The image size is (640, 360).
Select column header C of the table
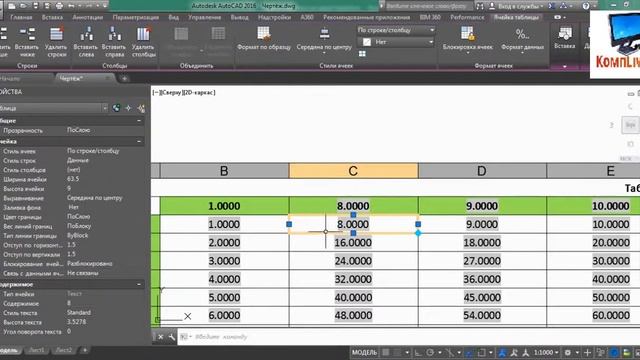click(x=353, y=171)
